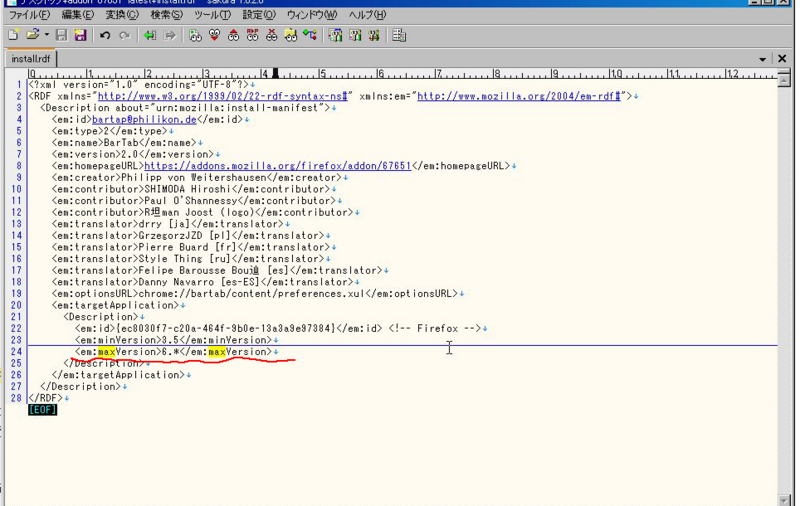Click the grey save floppy disk icon
Image resolution: width=800 pixels, height=506 pixels.
point(62,35)
